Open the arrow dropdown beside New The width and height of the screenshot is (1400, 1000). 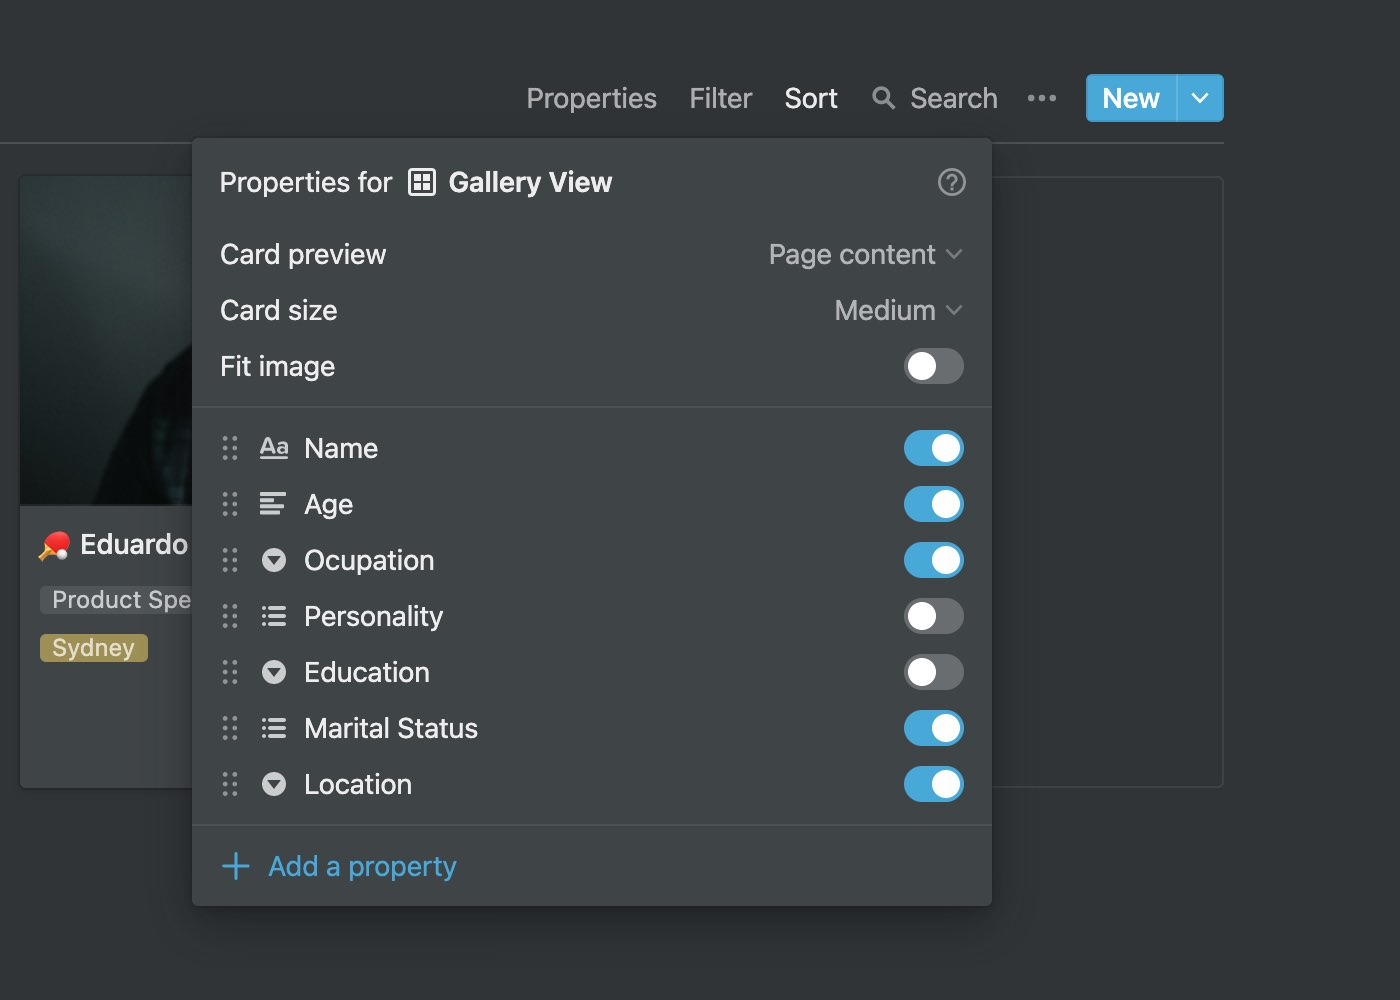1200,98
